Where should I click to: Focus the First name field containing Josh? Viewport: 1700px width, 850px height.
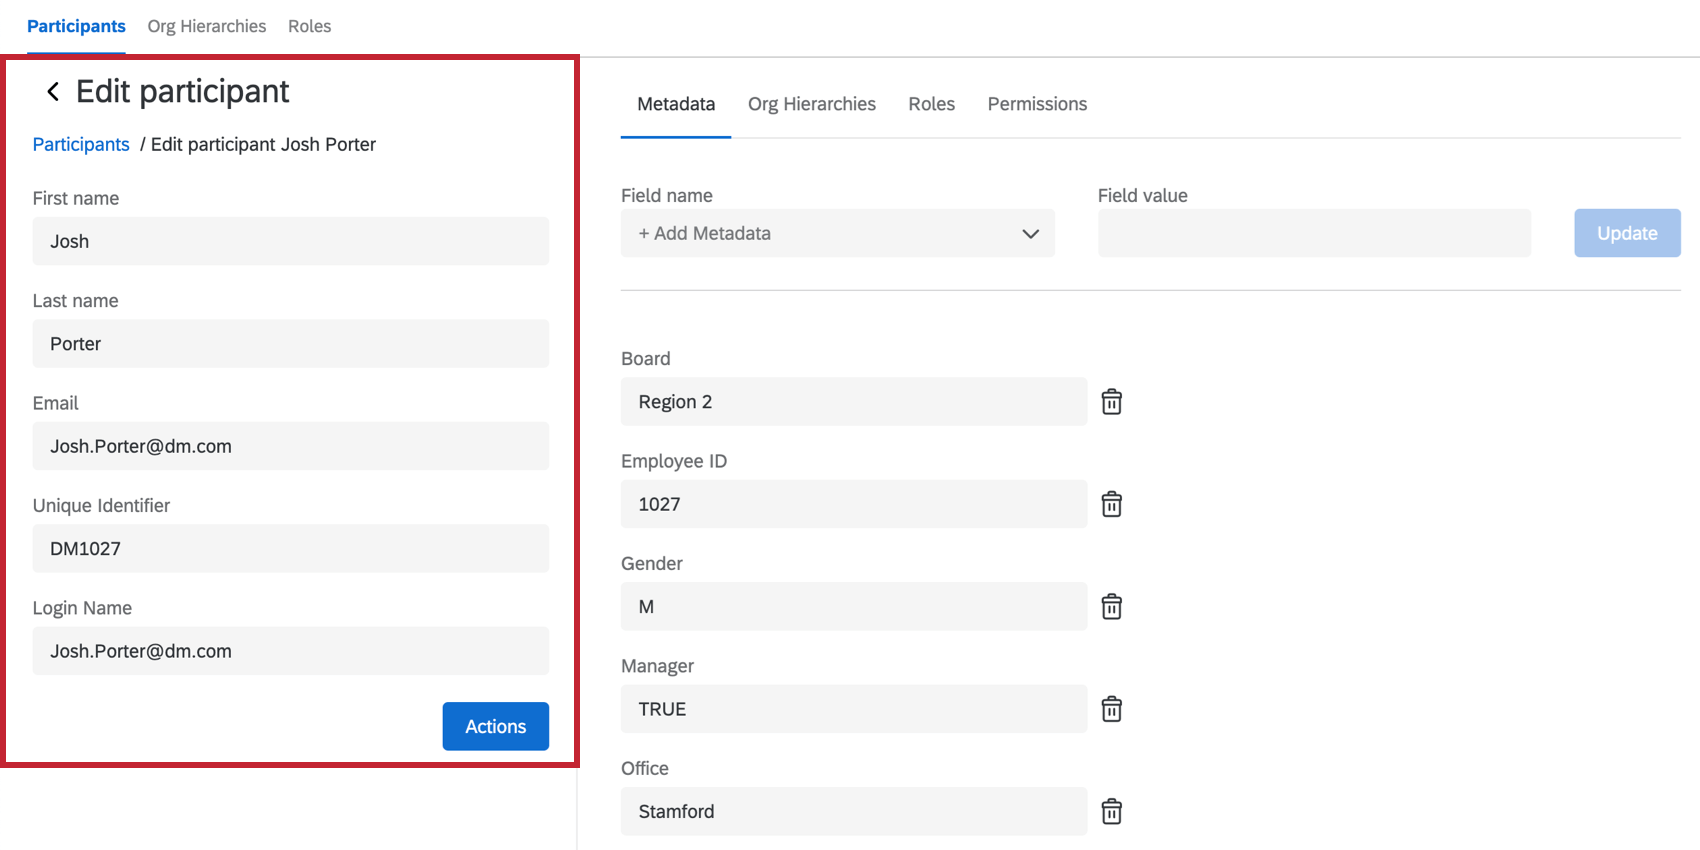(290, 242)
